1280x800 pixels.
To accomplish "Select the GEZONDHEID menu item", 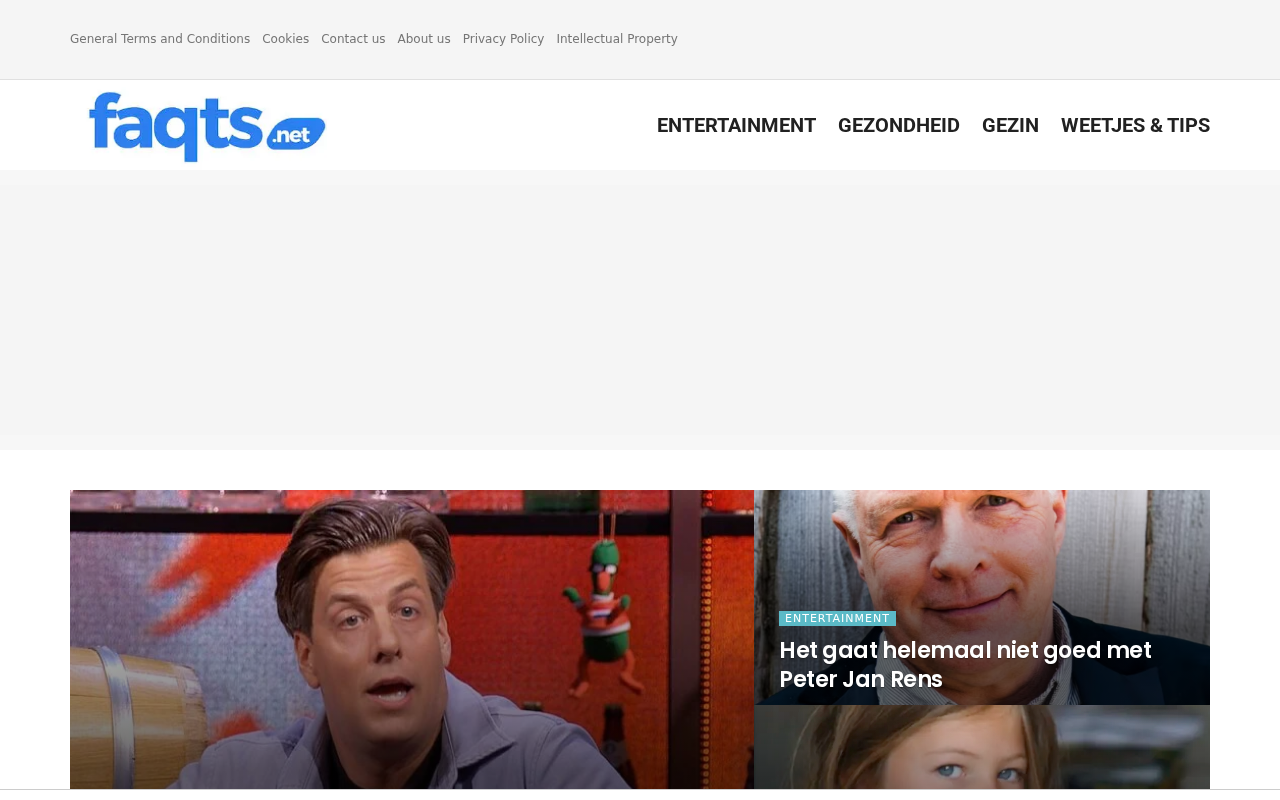I will click(x=899, y=125).
